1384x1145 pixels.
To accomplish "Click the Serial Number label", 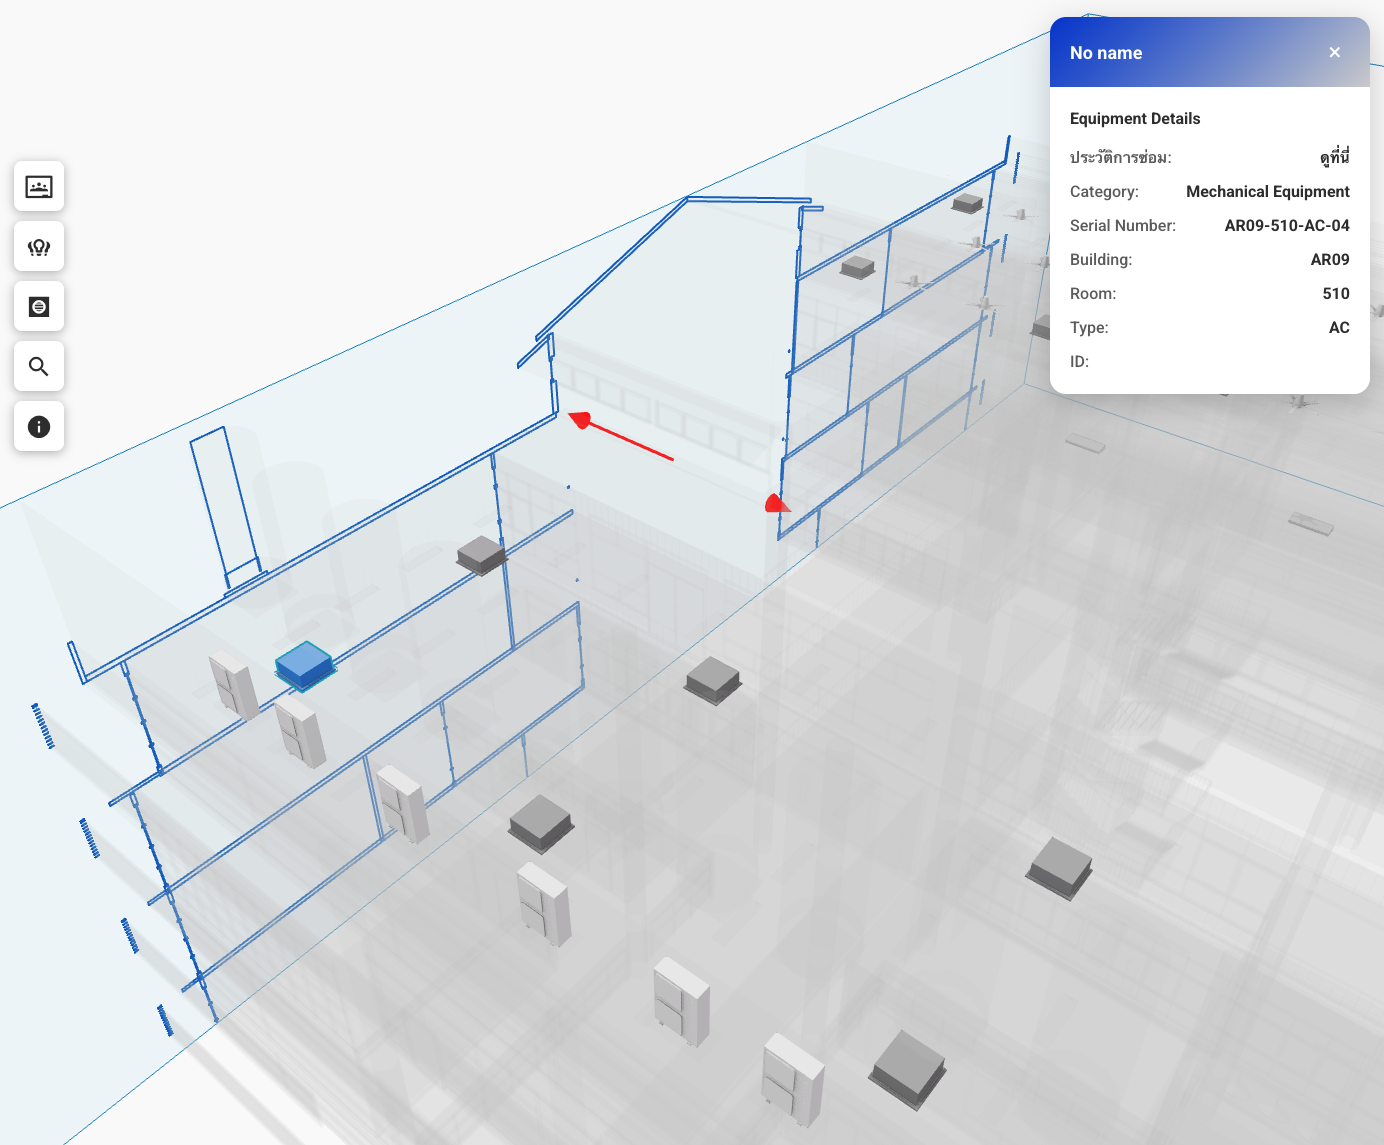I will click(x=1122, y=225).
